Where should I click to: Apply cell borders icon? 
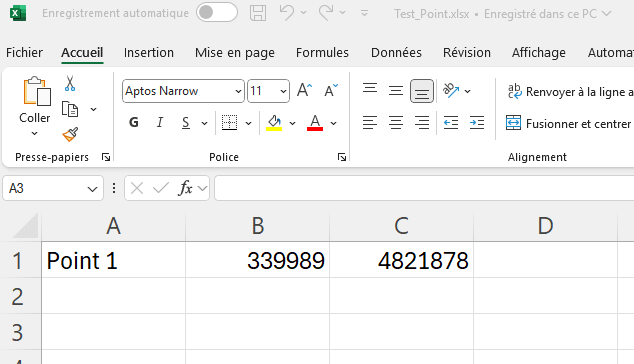(x=229, y=123)
